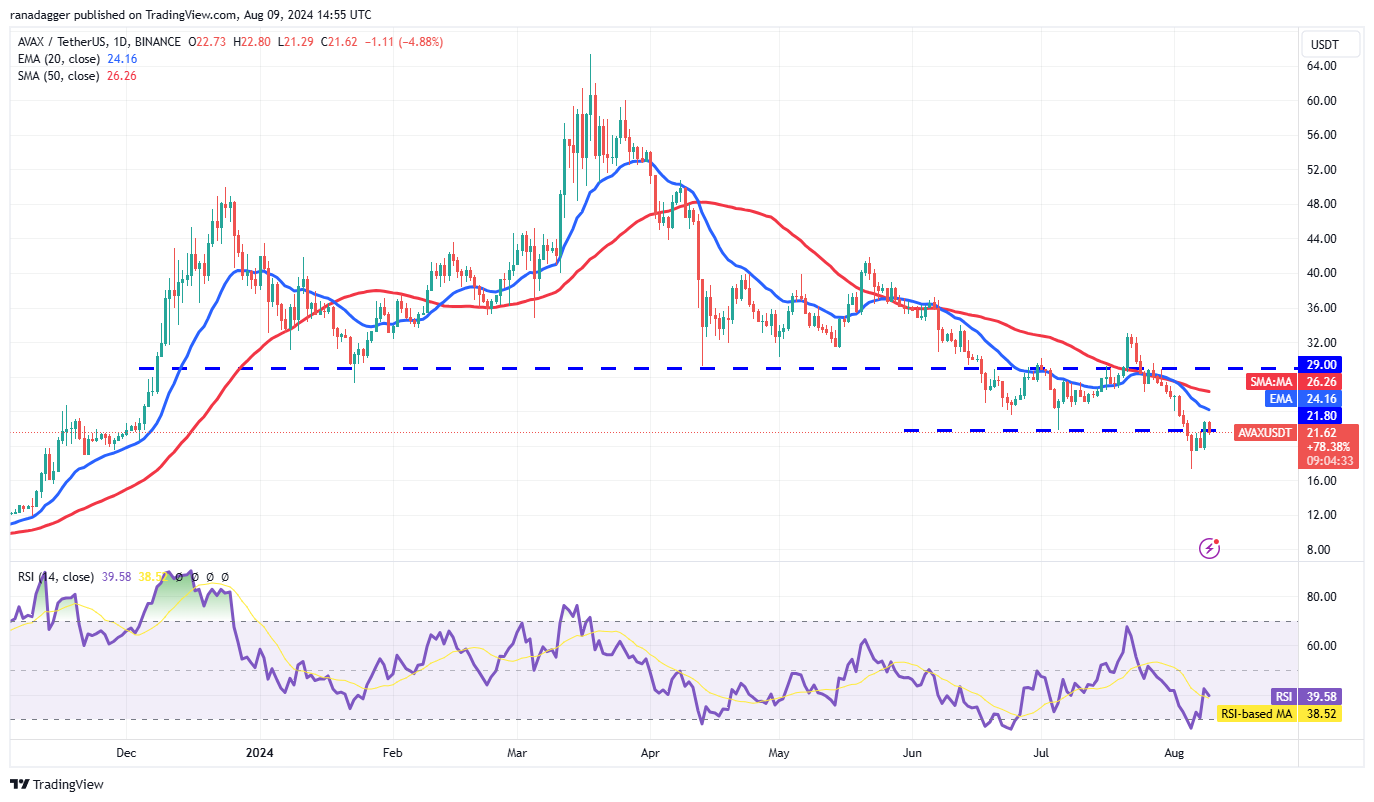Click the yellow RSI-based MA 38.52 tag

1280,713
